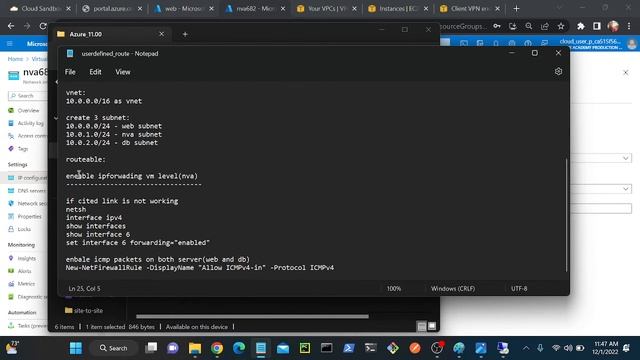Open Chrome side panel

pyautogui.click(x=597, y=26)
